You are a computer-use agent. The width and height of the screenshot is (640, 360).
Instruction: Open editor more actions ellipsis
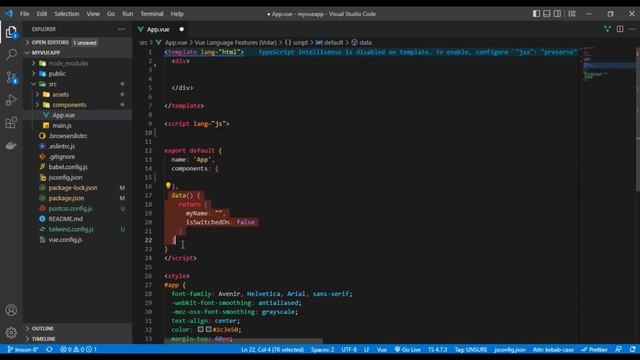coord(632,29)
